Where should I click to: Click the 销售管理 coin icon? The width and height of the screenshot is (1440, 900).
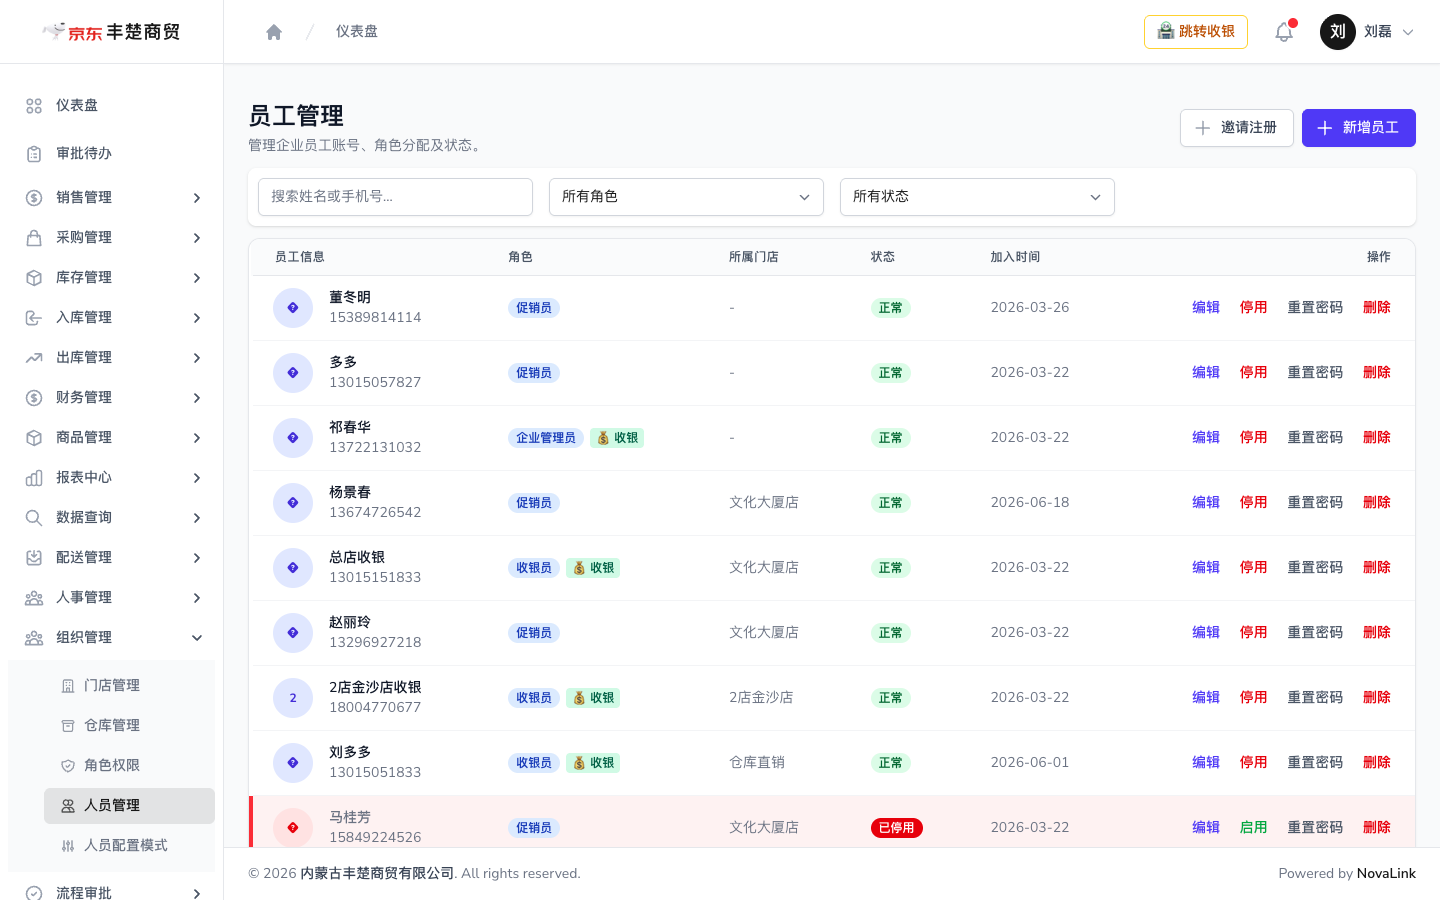click(34, 198)
